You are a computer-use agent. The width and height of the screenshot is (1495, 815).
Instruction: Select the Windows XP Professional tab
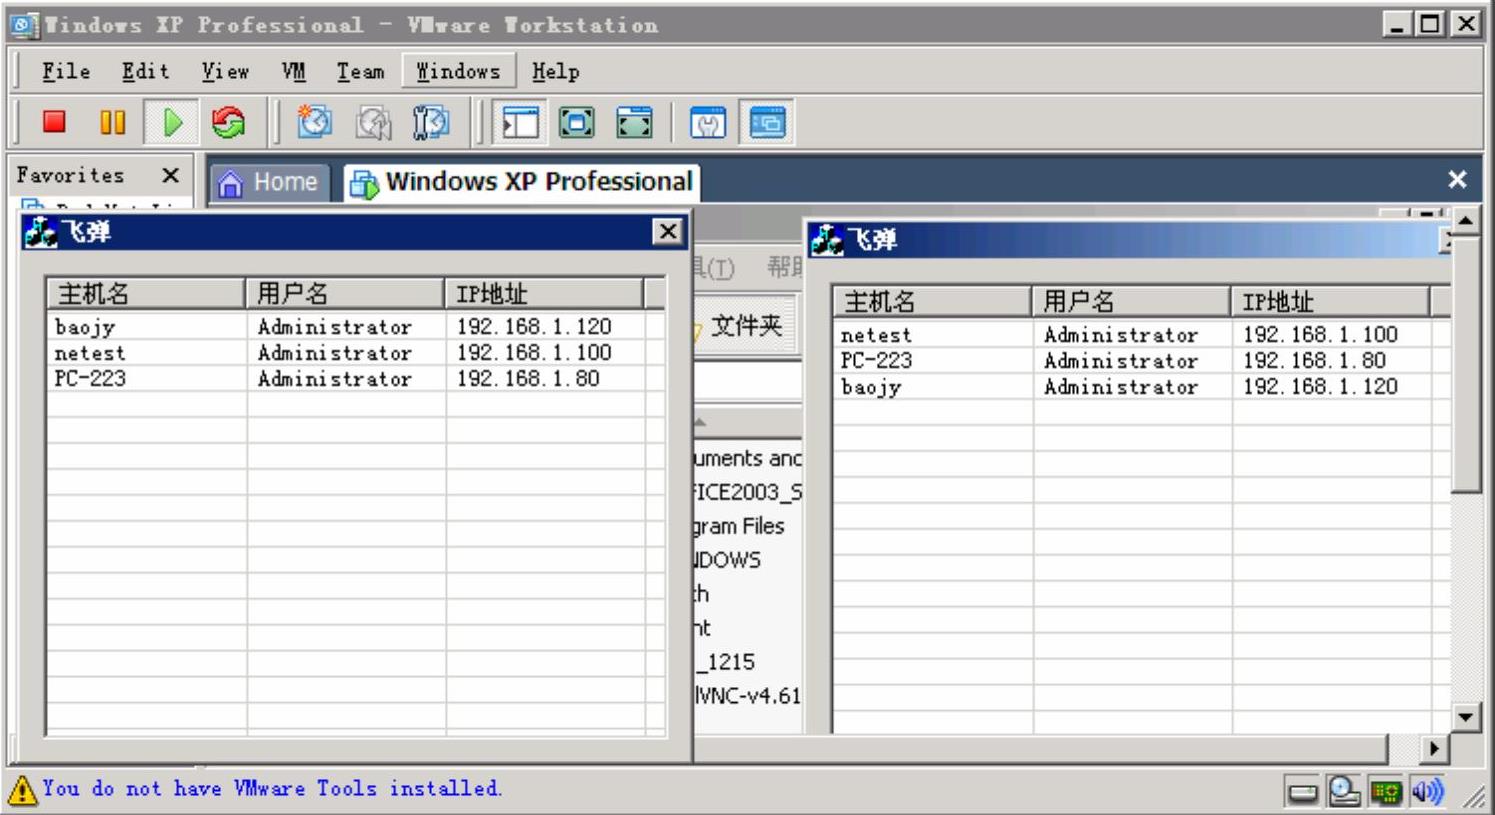pos(521,182)
